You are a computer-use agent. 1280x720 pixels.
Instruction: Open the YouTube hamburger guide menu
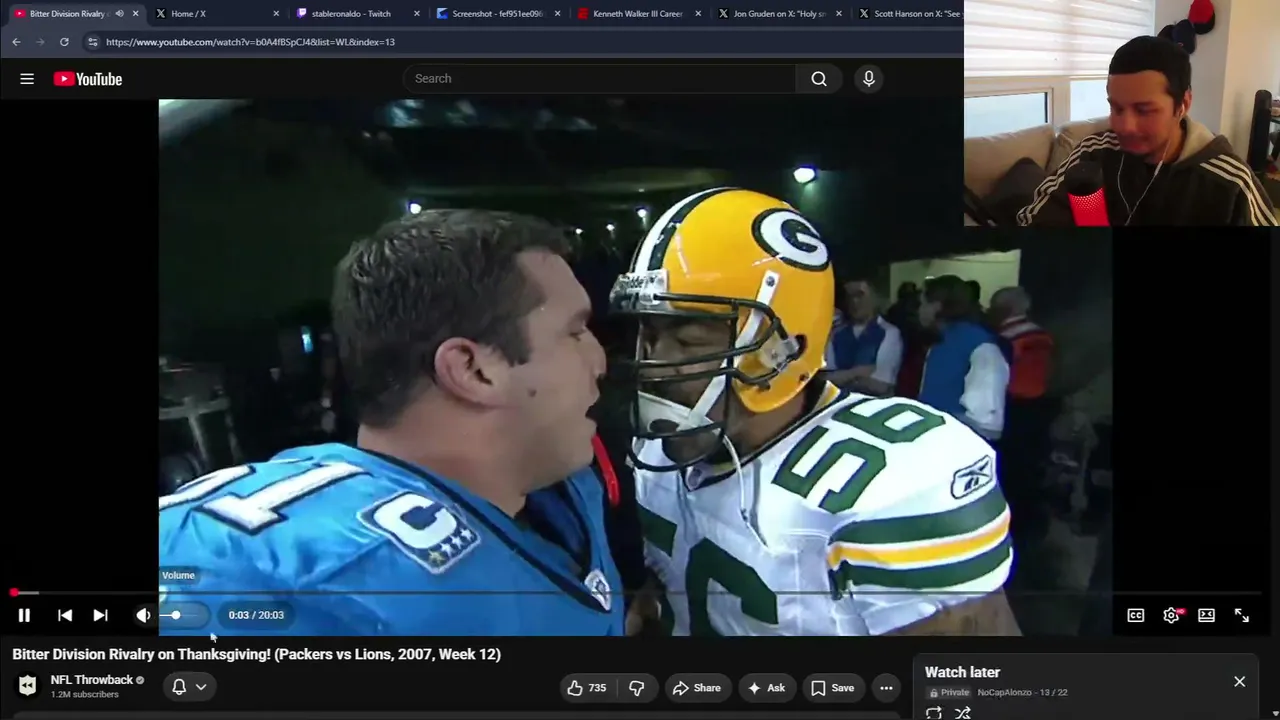(27, 79)
